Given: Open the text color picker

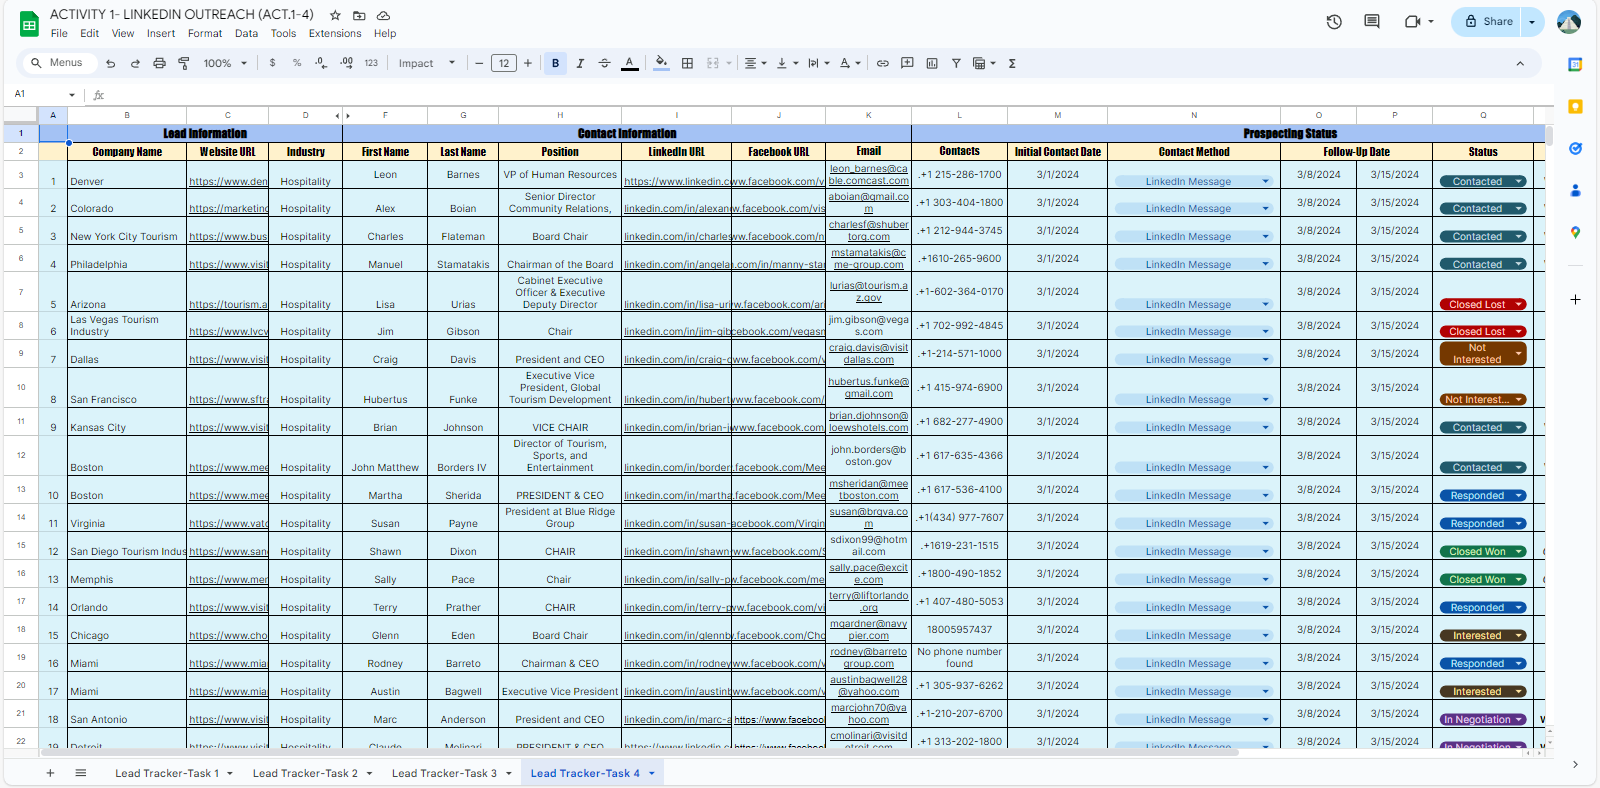Looking at the screenshot, I should 629,63.
